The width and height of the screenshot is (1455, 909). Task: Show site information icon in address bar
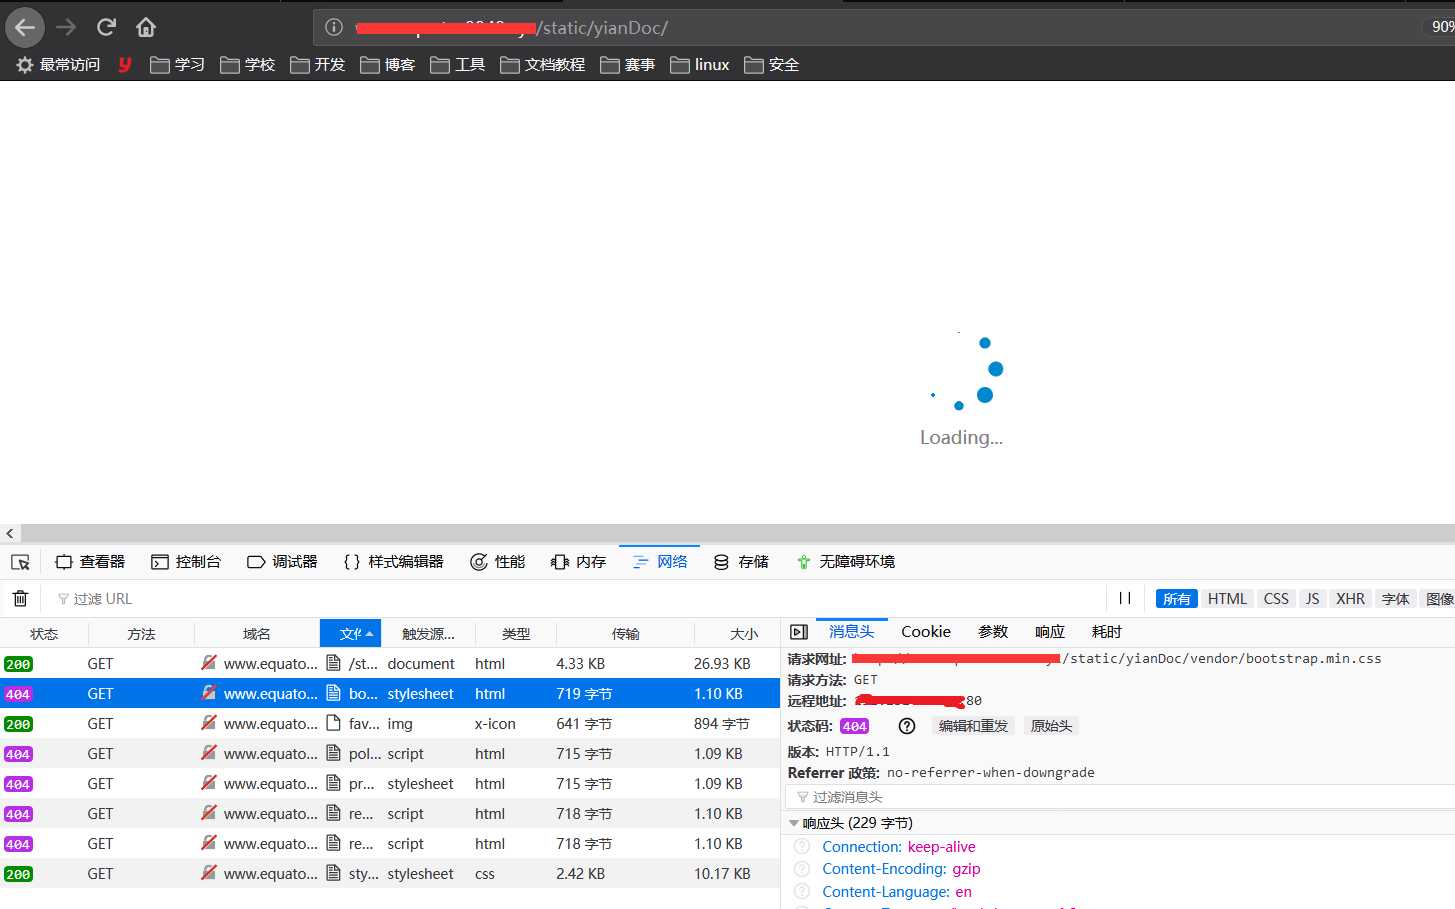[x=334, y=27]
